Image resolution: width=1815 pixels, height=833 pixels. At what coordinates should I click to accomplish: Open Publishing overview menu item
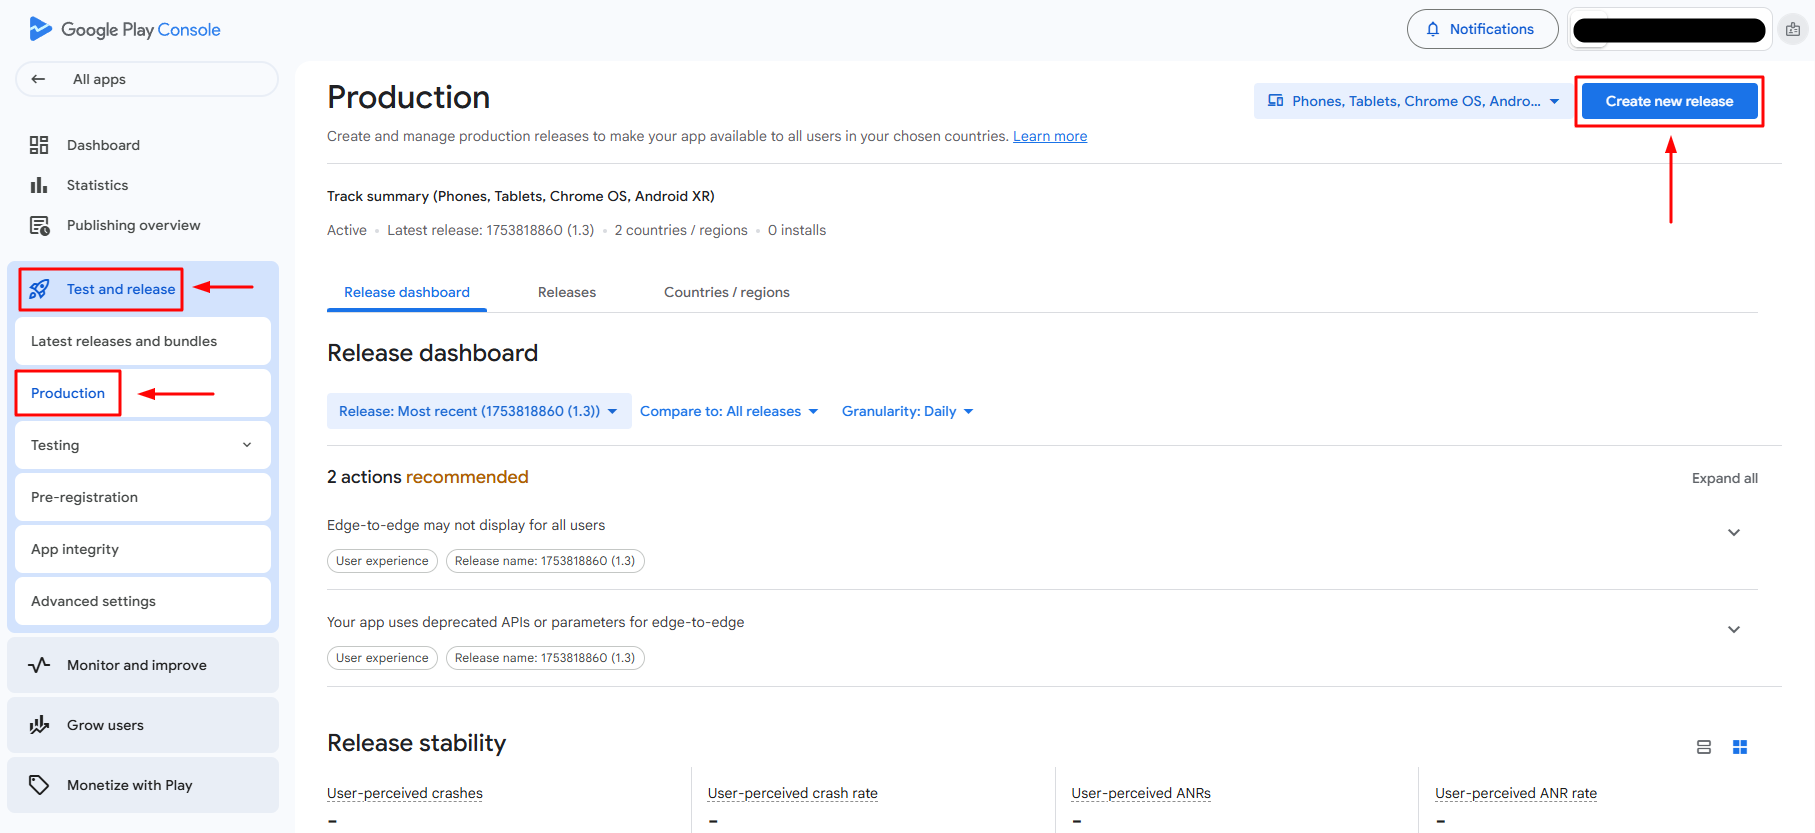coord(143,225)
